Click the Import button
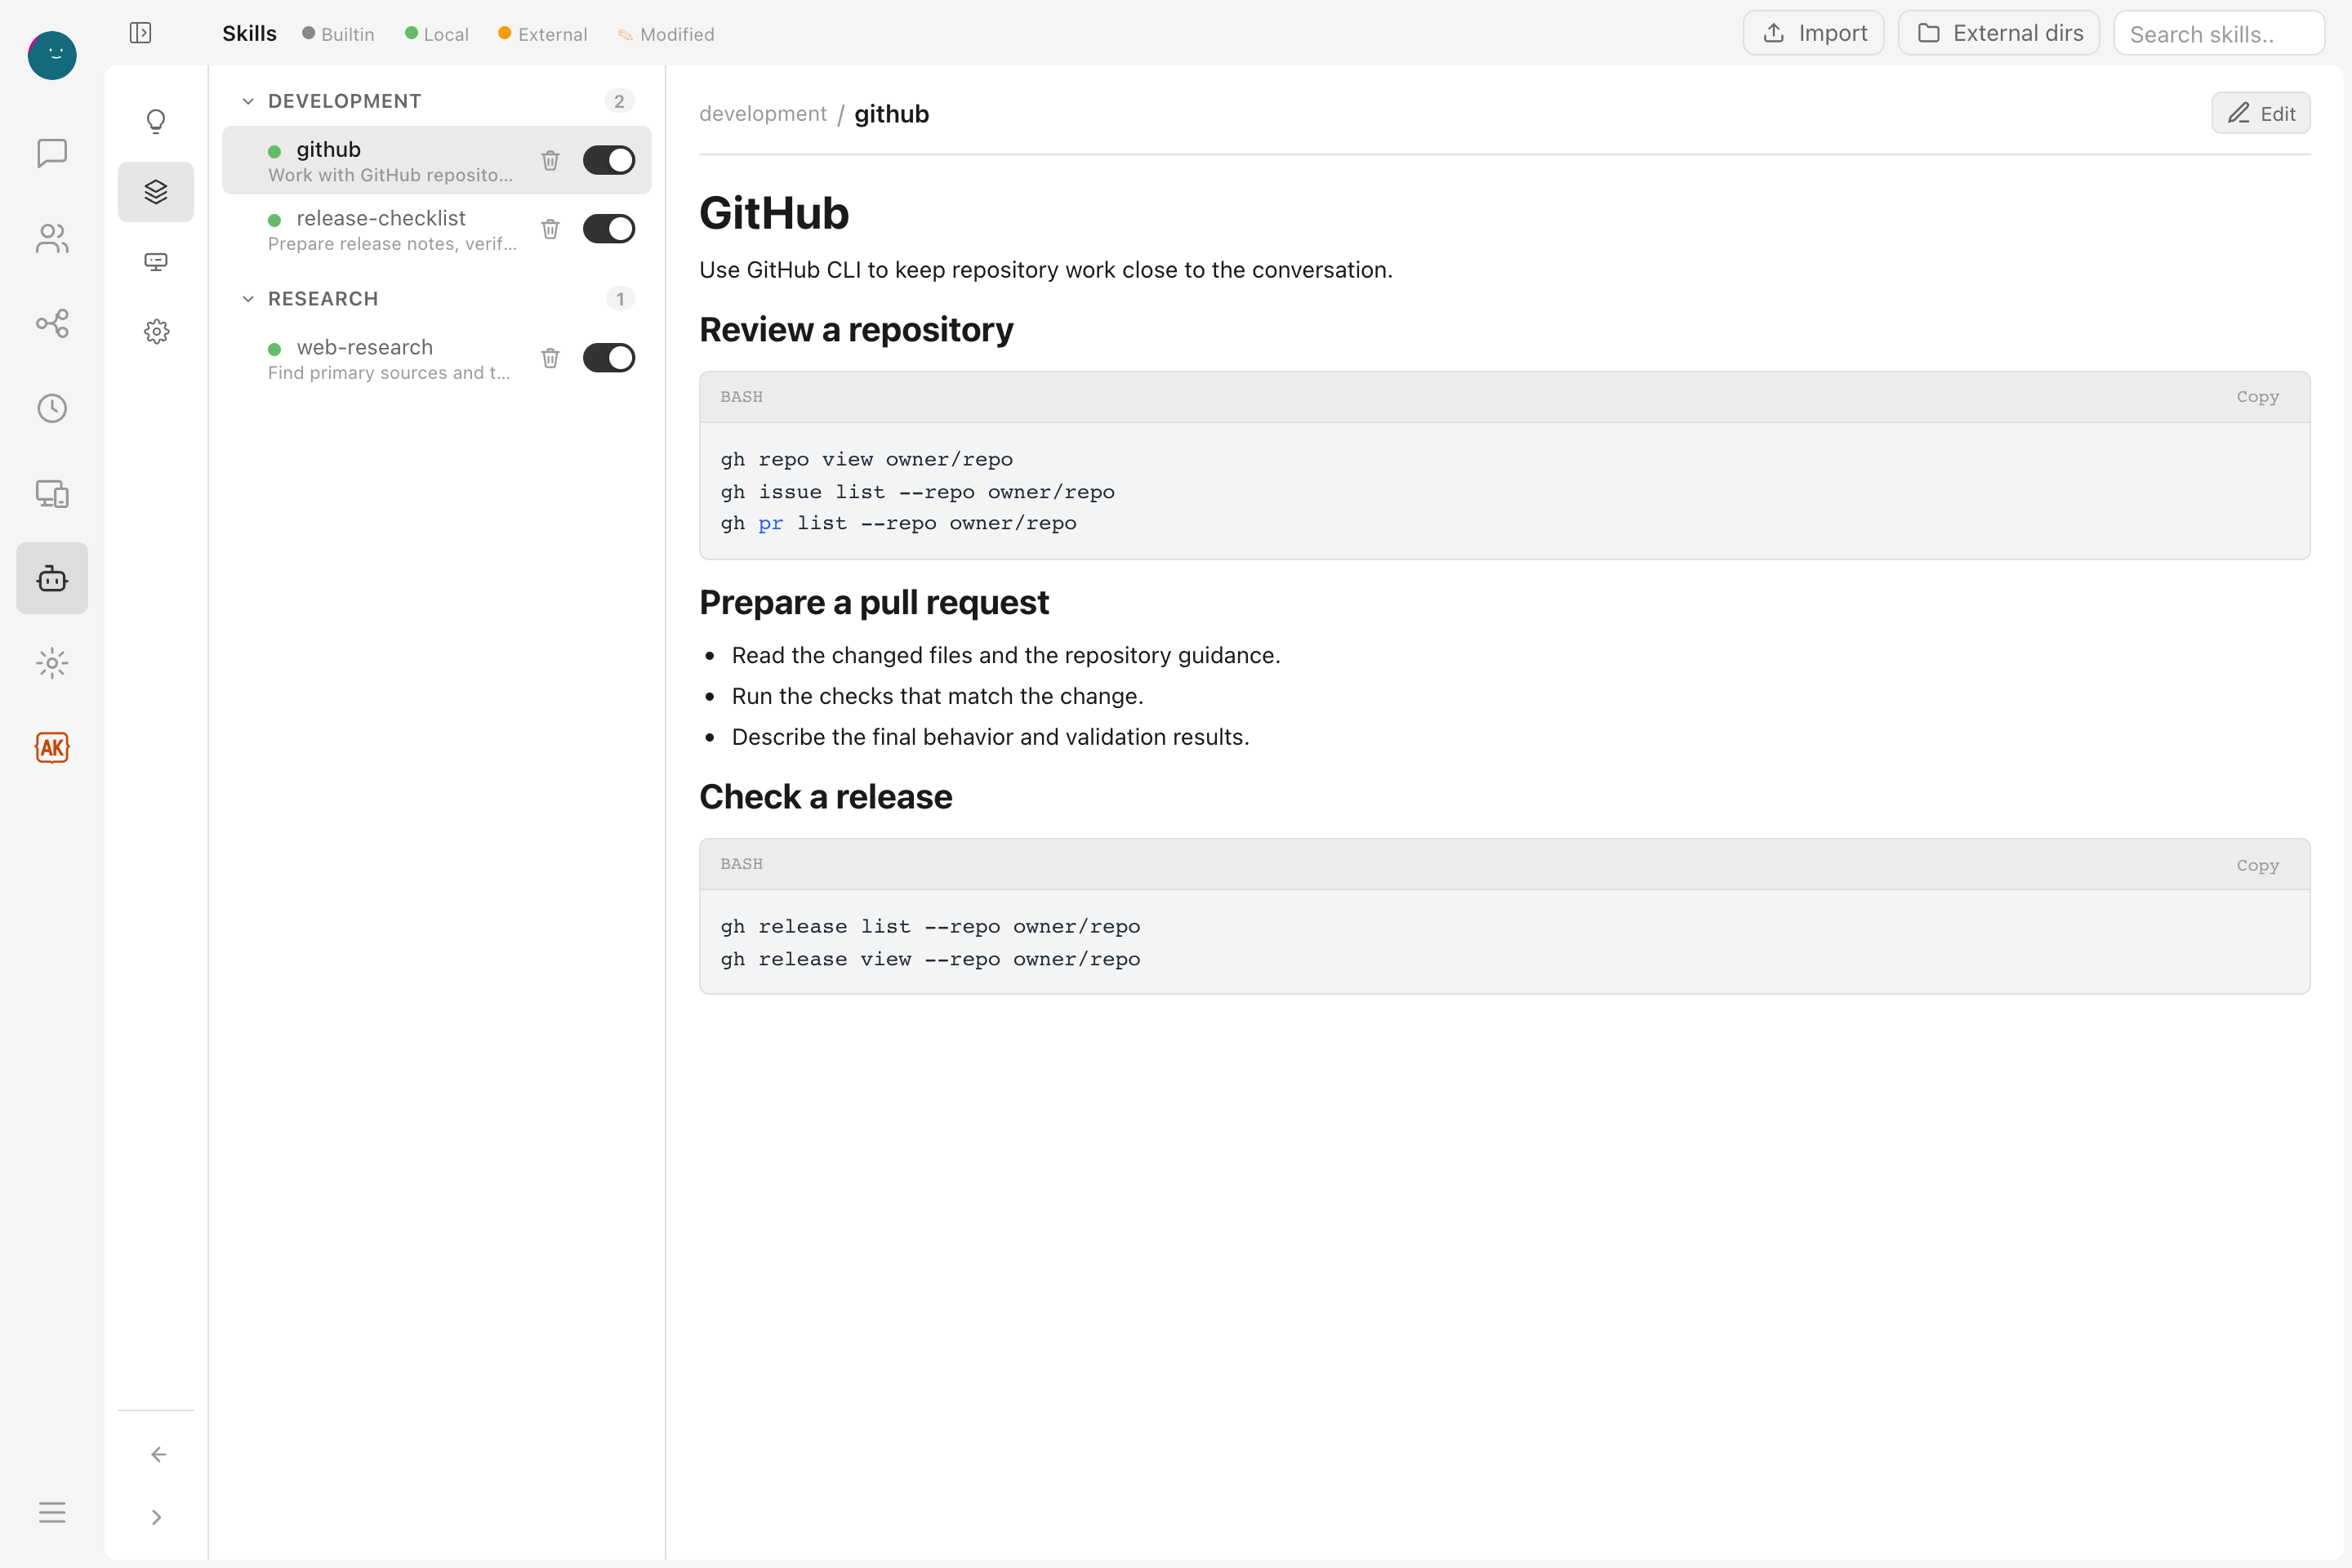The width and height of the screenshot is (2352, 1568). [1814, 33]
